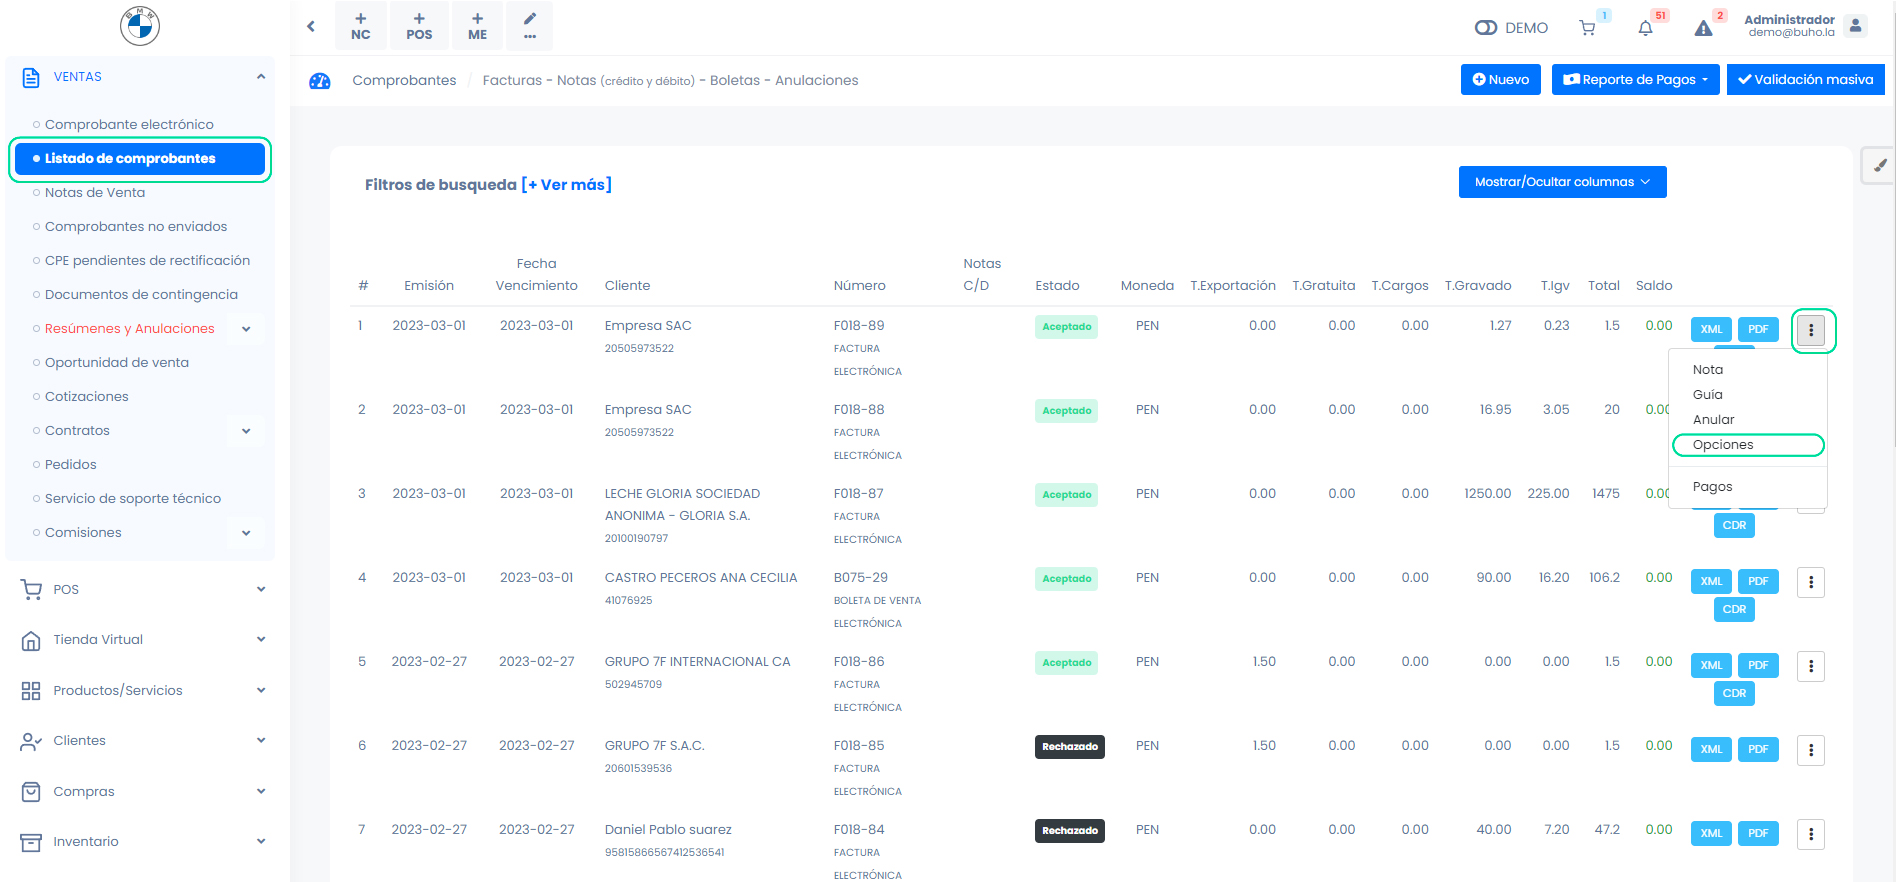Open the notifications bell
Viewport: 1896px width, 882px height.
coord(1645,28)
